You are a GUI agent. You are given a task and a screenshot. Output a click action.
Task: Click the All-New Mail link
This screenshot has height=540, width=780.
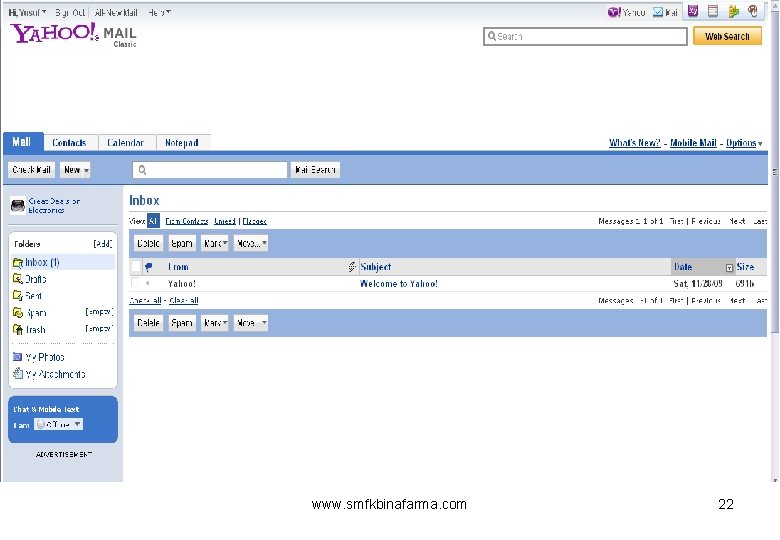click(x=116, y=12)
